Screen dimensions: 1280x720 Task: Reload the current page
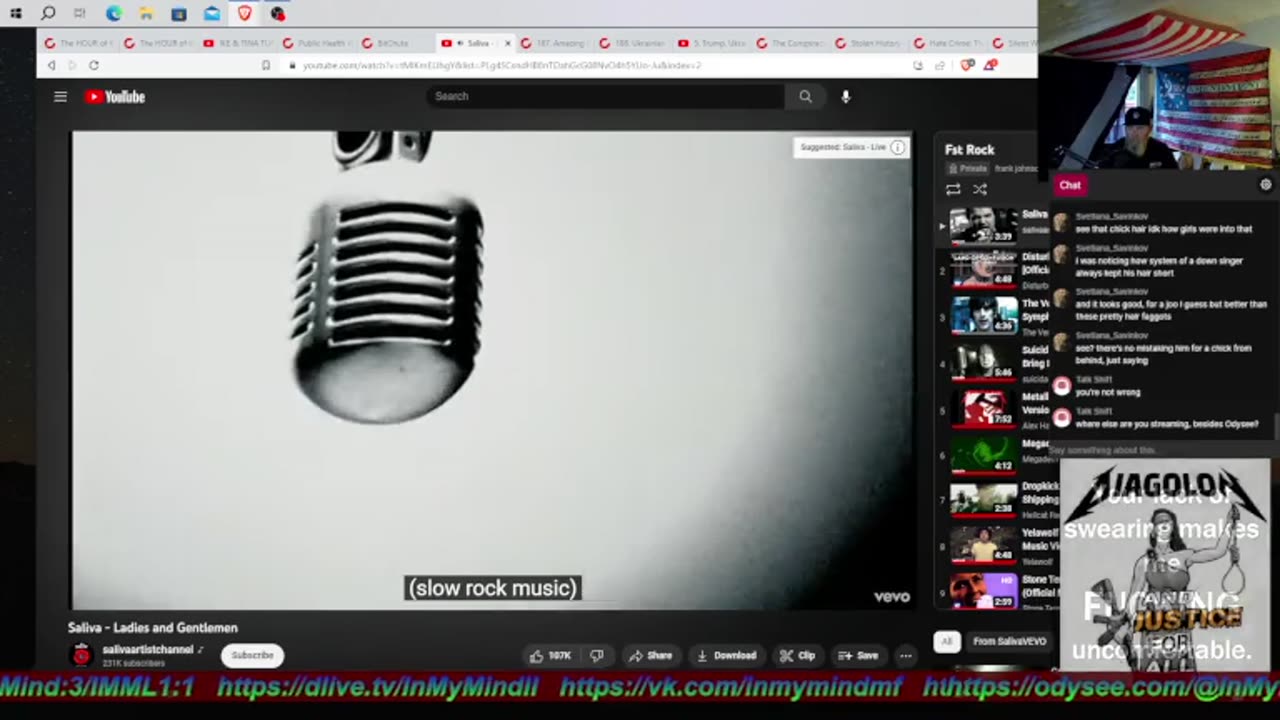tap(94, 65)
